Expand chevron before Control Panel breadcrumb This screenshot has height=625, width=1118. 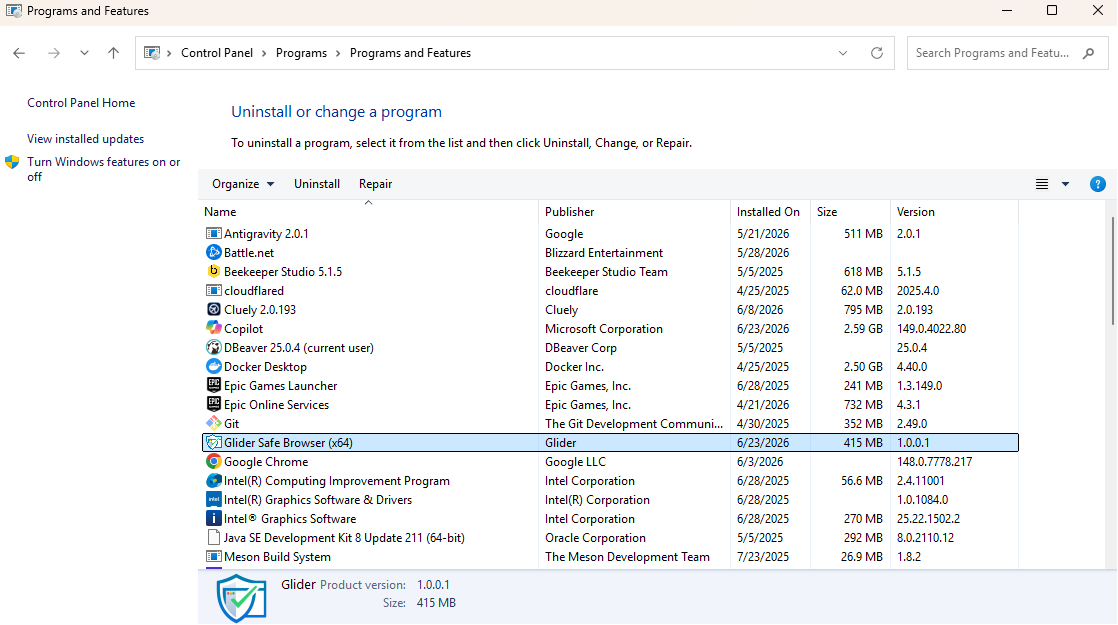pyautogui.click(x=170, y=53)
